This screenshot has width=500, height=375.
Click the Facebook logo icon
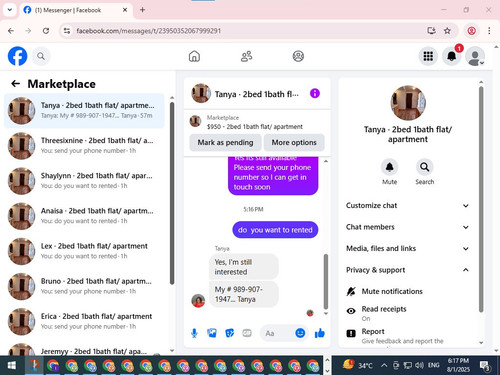pyautogui.click(x=17, y=56)
